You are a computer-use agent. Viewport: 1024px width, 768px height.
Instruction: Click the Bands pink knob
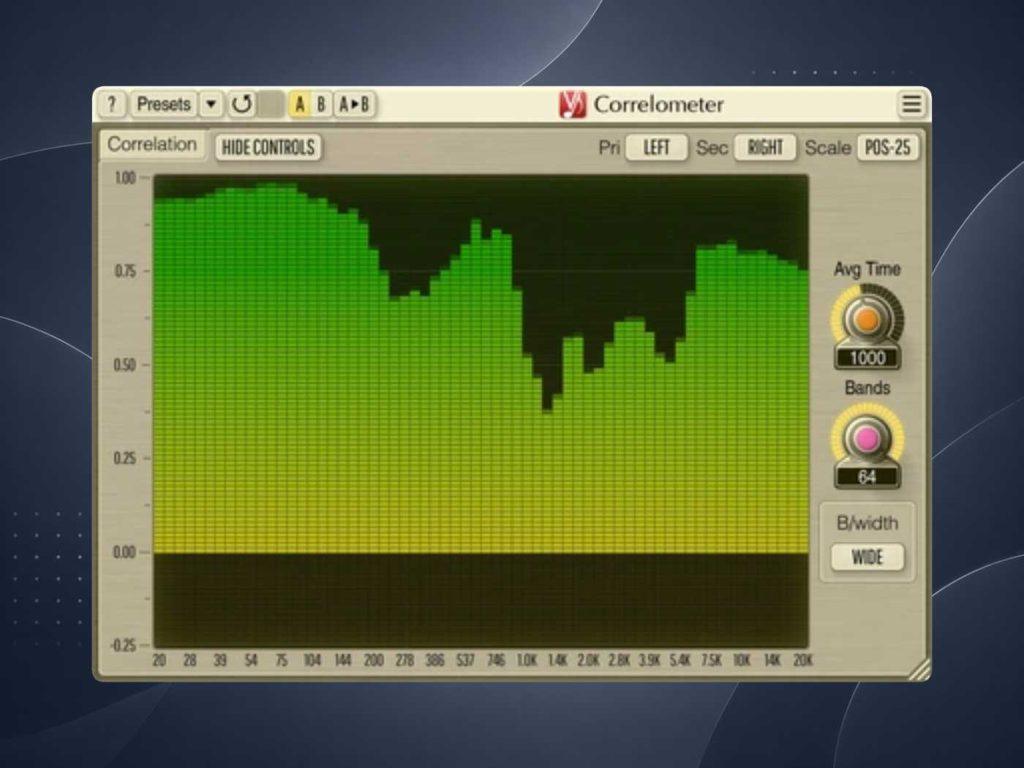[x=867, y=439]
